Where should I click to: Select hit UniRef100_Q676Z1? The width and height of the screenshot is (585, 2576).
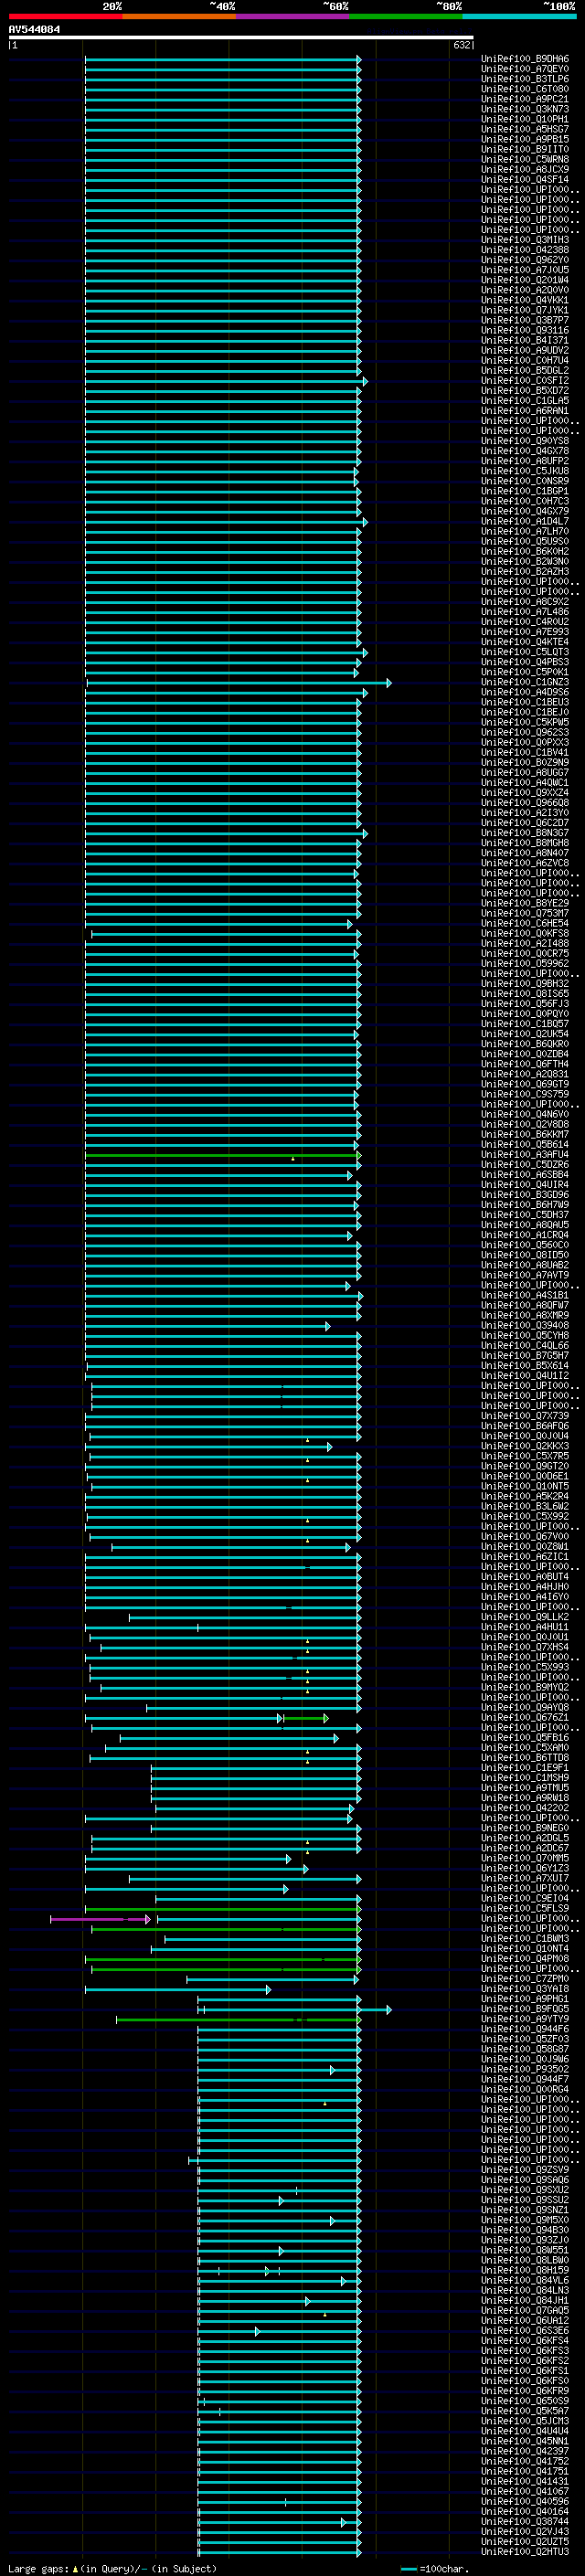(525, 1718)
